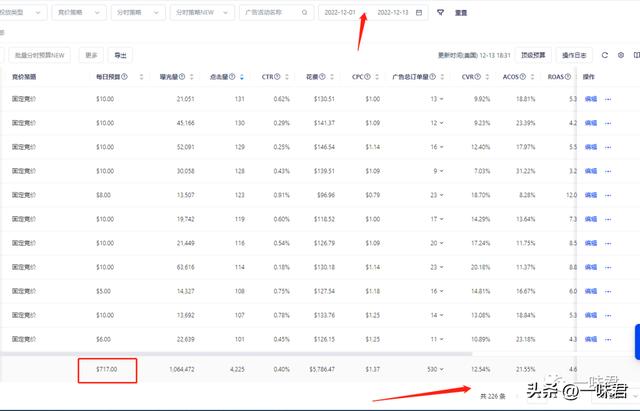The height and width of the screenshot is (411, 640).
Task: Click the 63,616 impressions cell
Action: 185,267
